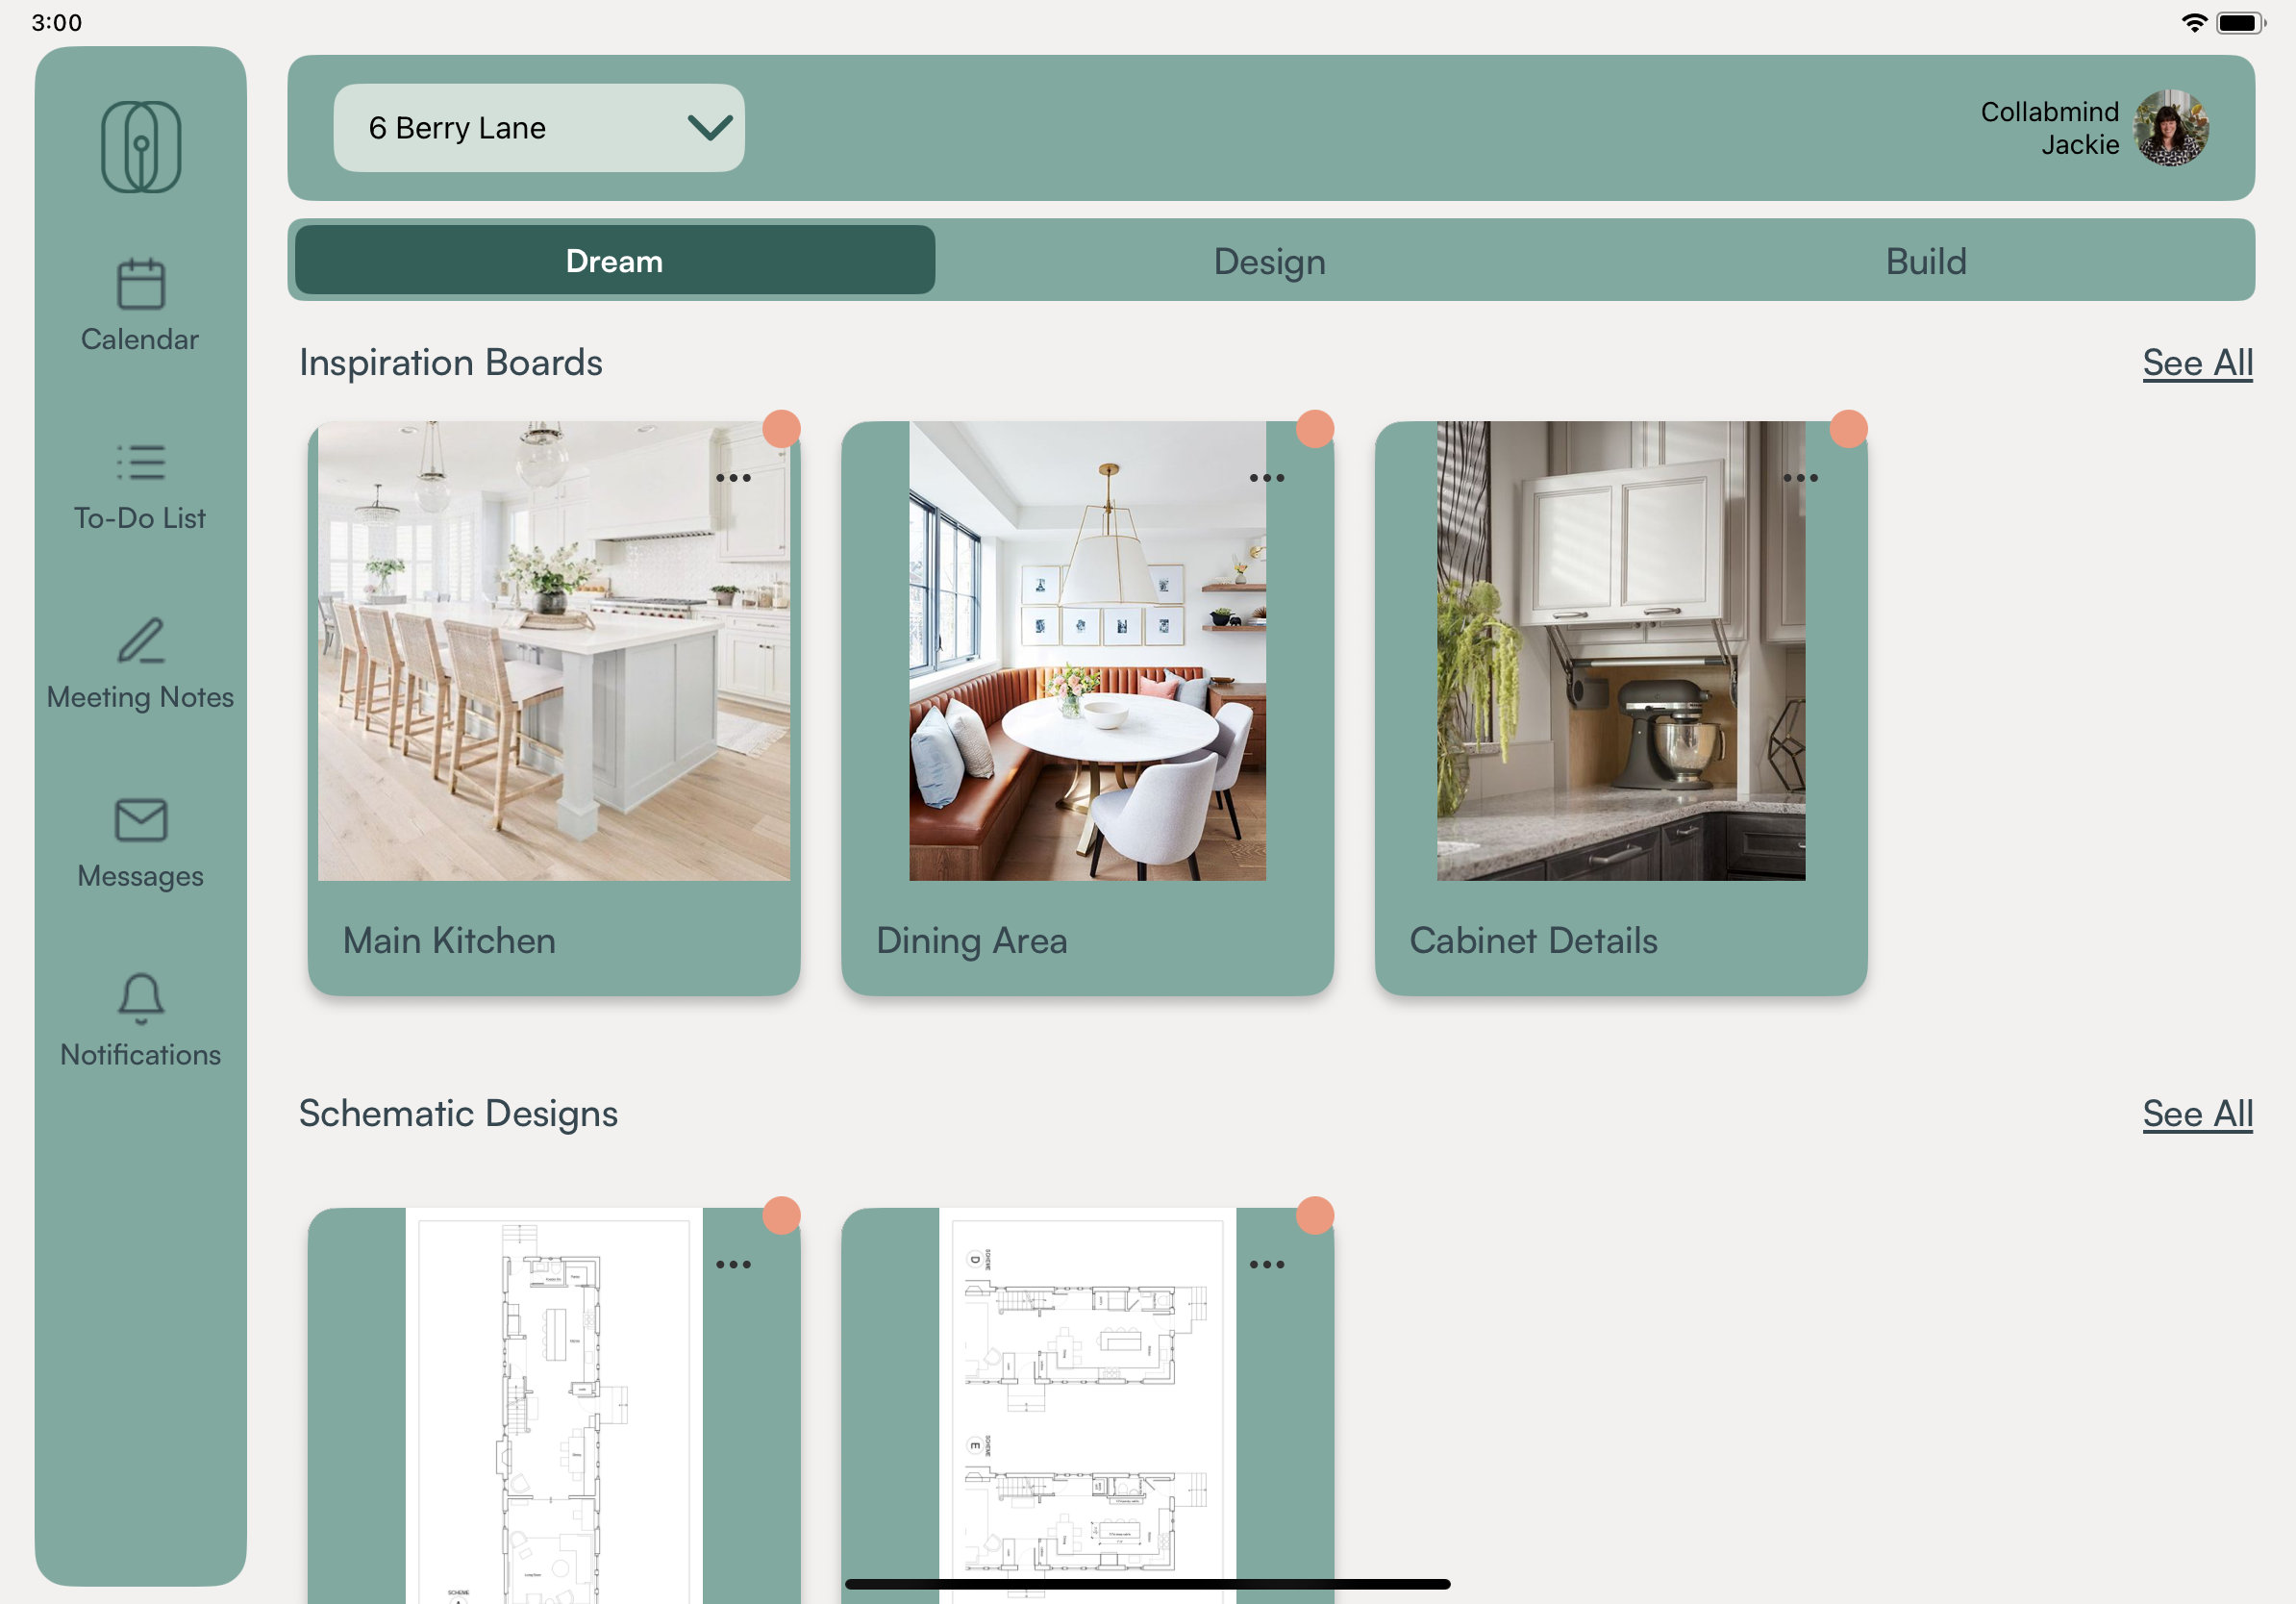Click See All for Schematic Designs

click(x=2196, y=1114)
